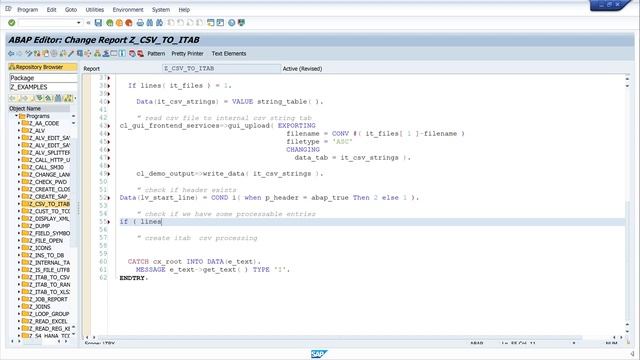Click the red Cancel icon
Viewport: 640px width, 360px height.
(x=129, y=23)
